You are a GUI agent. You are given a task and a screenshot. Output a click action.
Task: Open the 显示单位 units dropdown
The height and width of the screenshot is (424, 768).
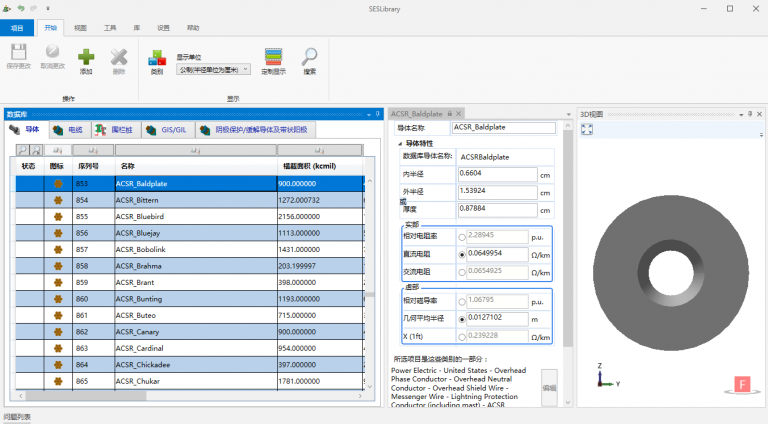pos(213,69)
